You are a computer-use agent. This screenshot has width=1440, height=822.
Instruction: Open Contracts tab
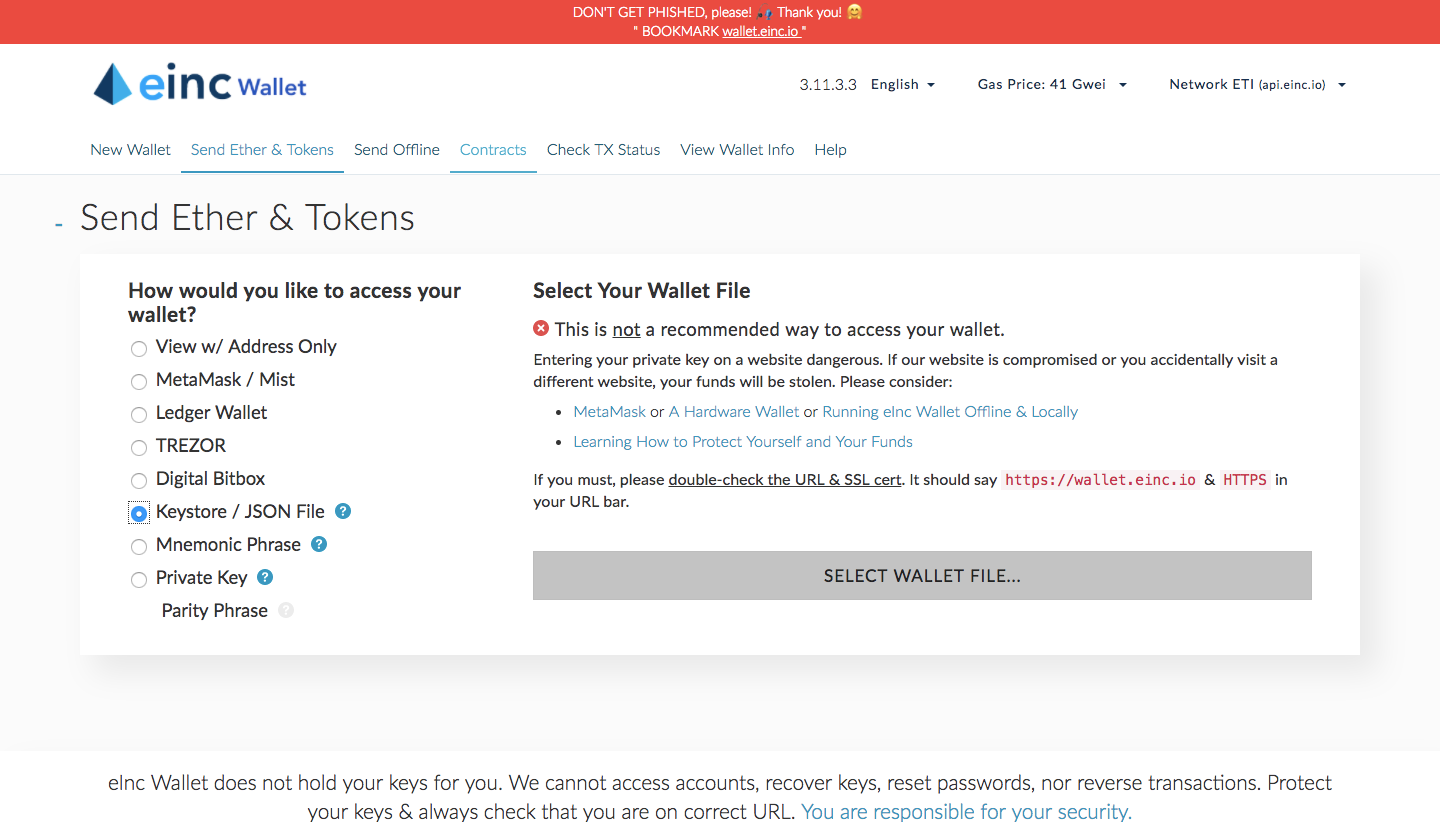pos(493,150)
